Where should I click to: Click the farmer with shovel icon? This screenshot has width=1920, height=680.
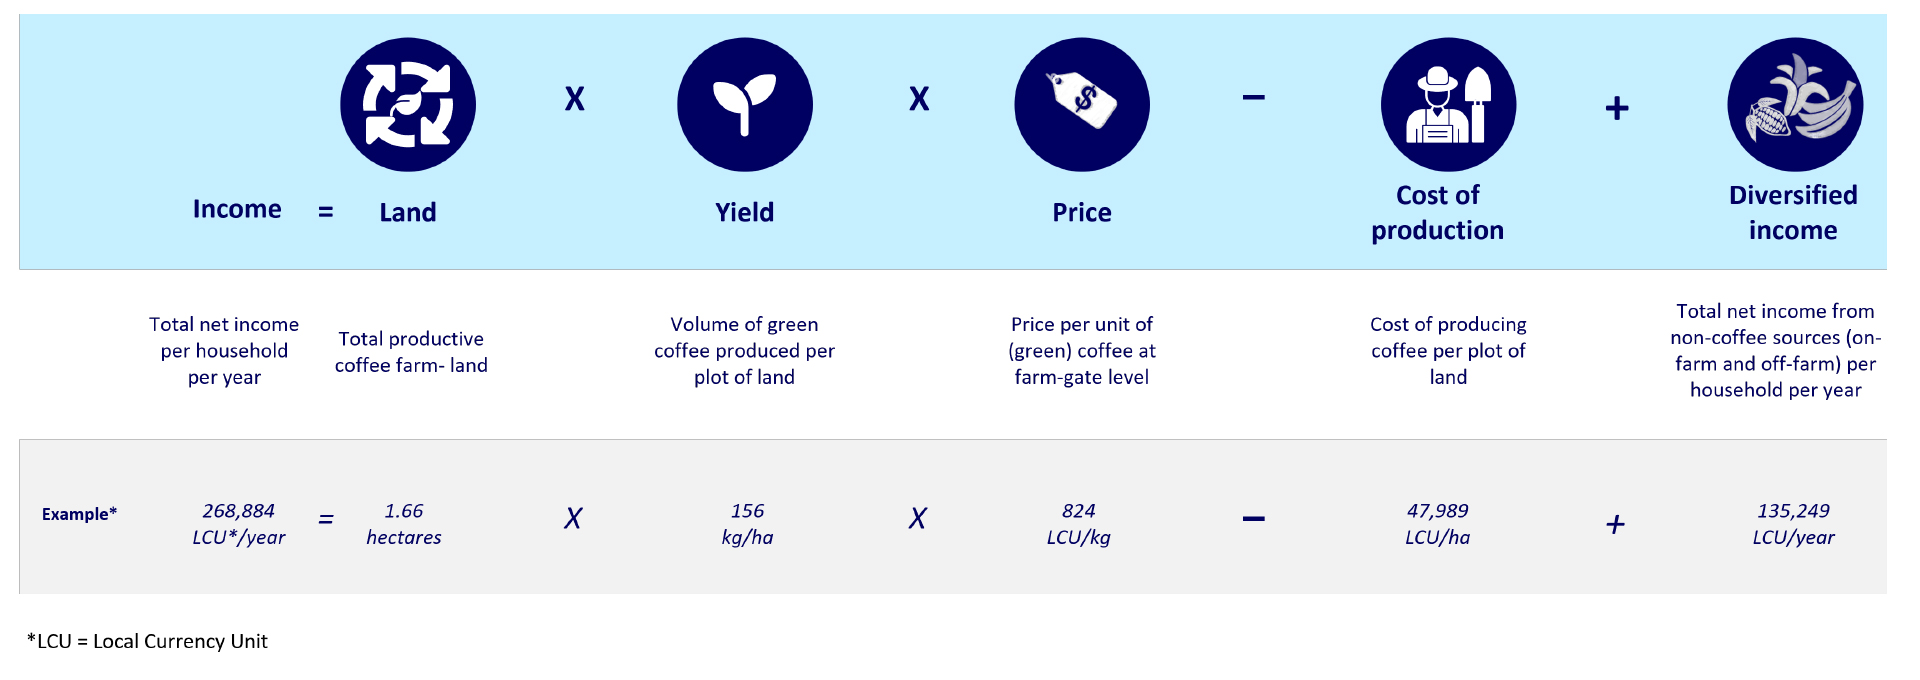coord(1447,105)
